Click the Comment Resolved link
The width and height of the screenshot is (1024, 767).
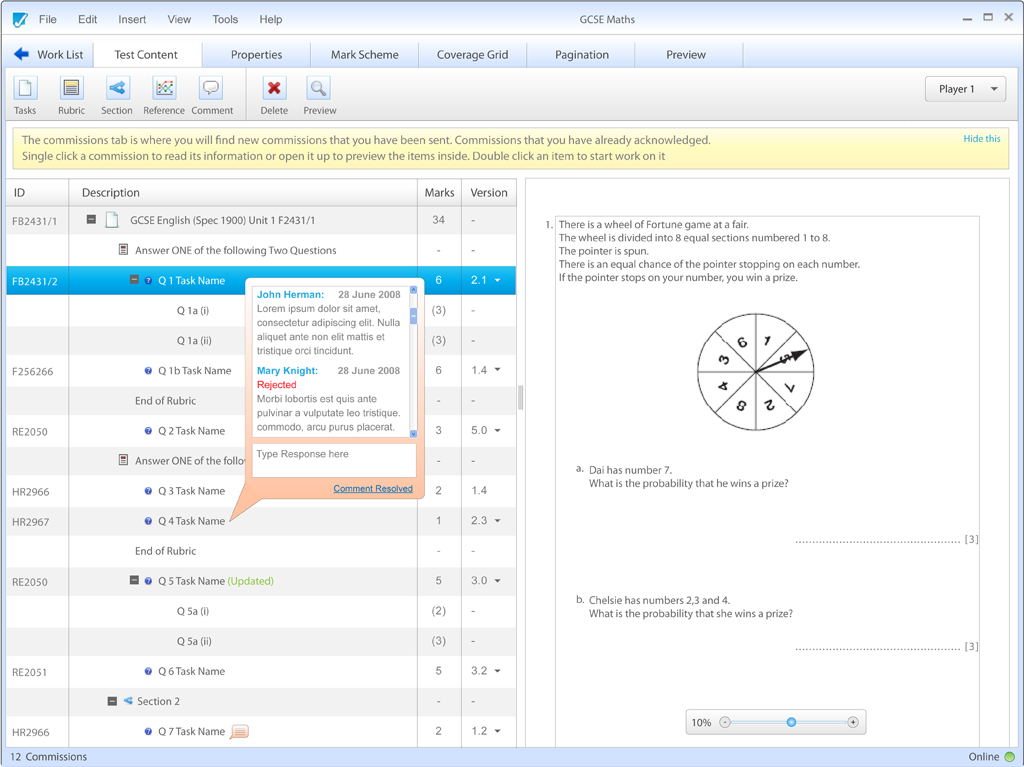pyautogui.click(x=373, y=489)
